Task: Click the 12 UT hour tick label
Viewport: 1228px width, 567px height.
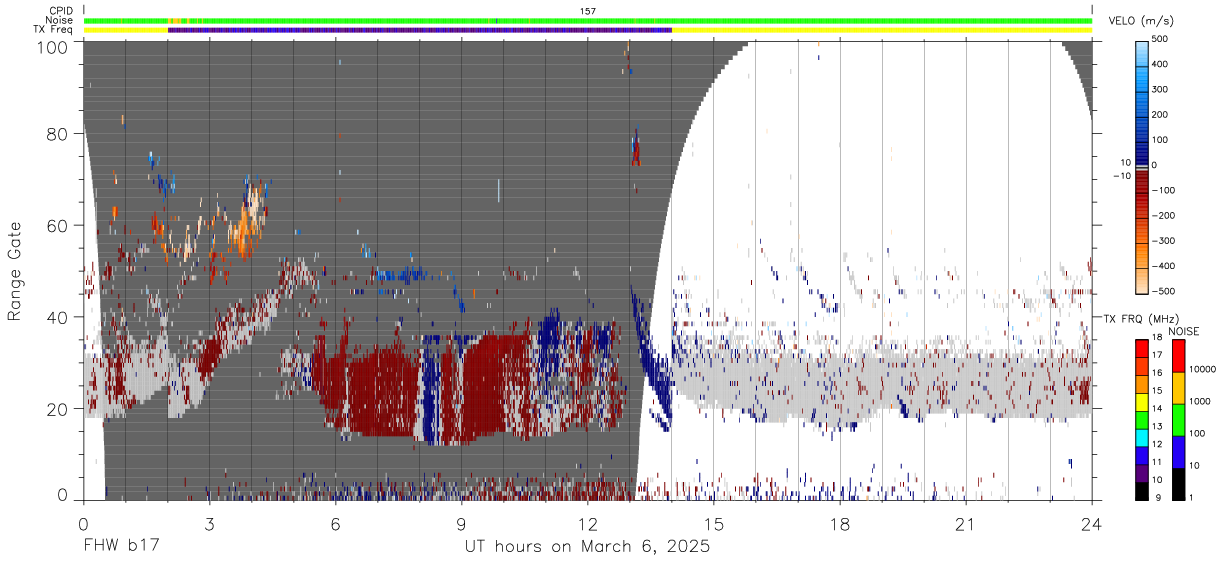Action: pyautogui.click(x=588, y=523)
